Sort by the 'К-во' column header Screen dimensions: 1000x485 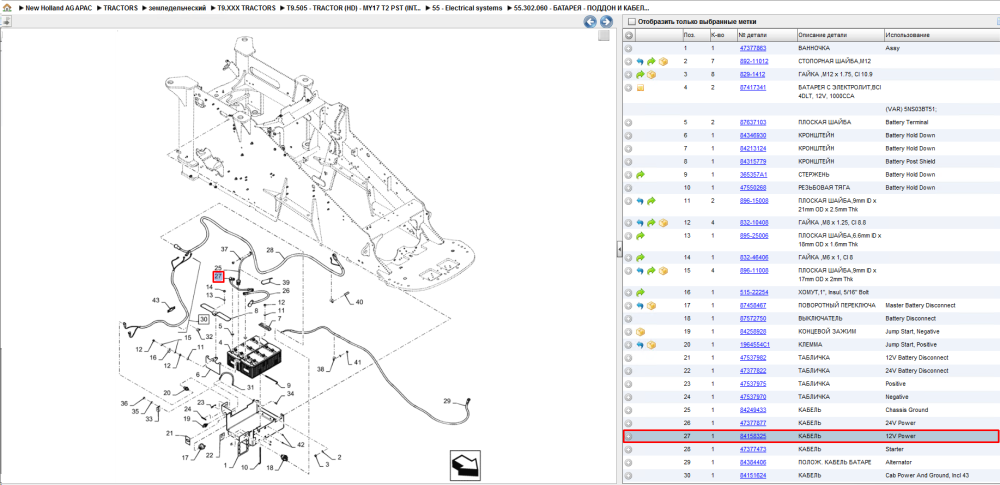[722, 35]
